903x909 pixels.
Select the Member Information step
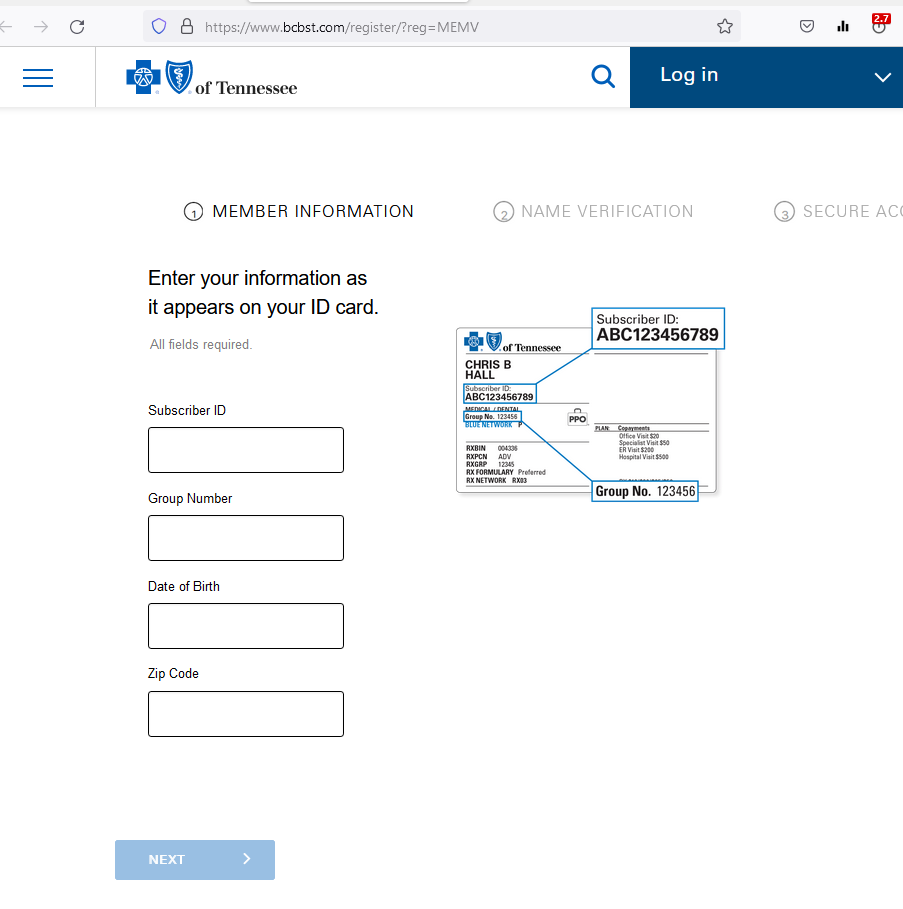(x=298, y=211)
